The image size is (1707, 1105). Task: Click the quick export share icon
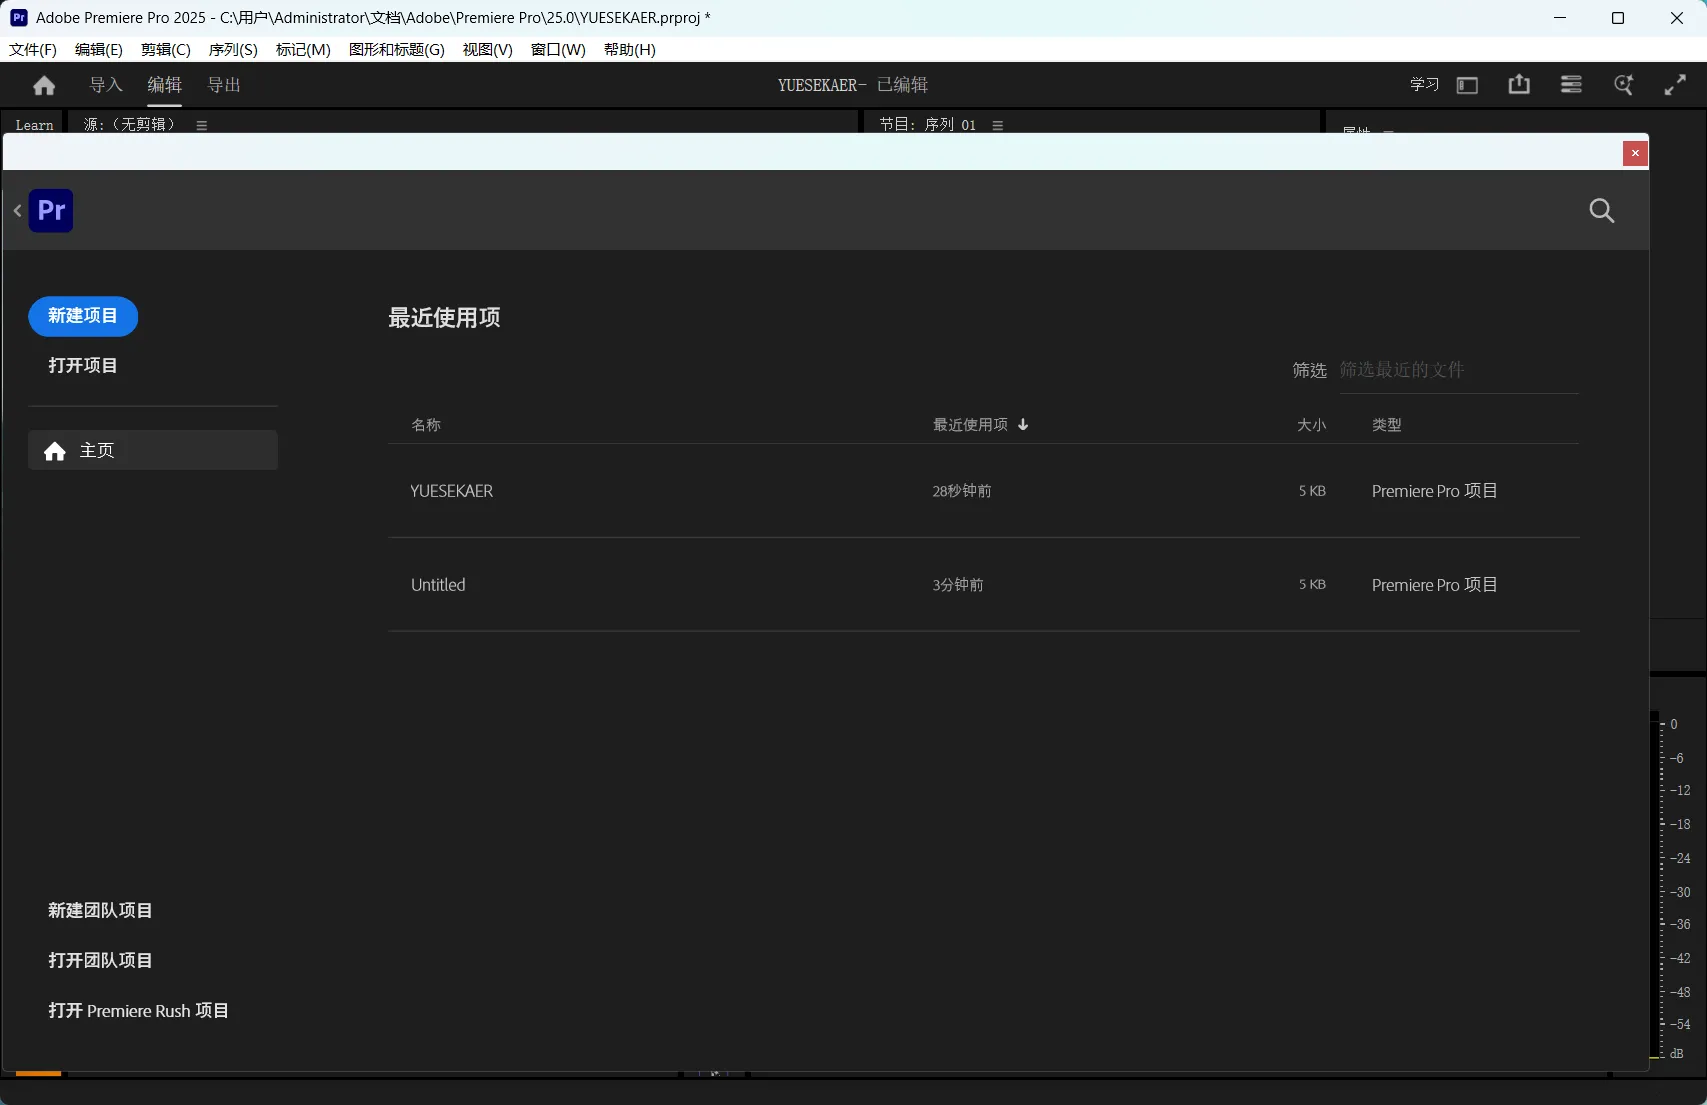1519,85
